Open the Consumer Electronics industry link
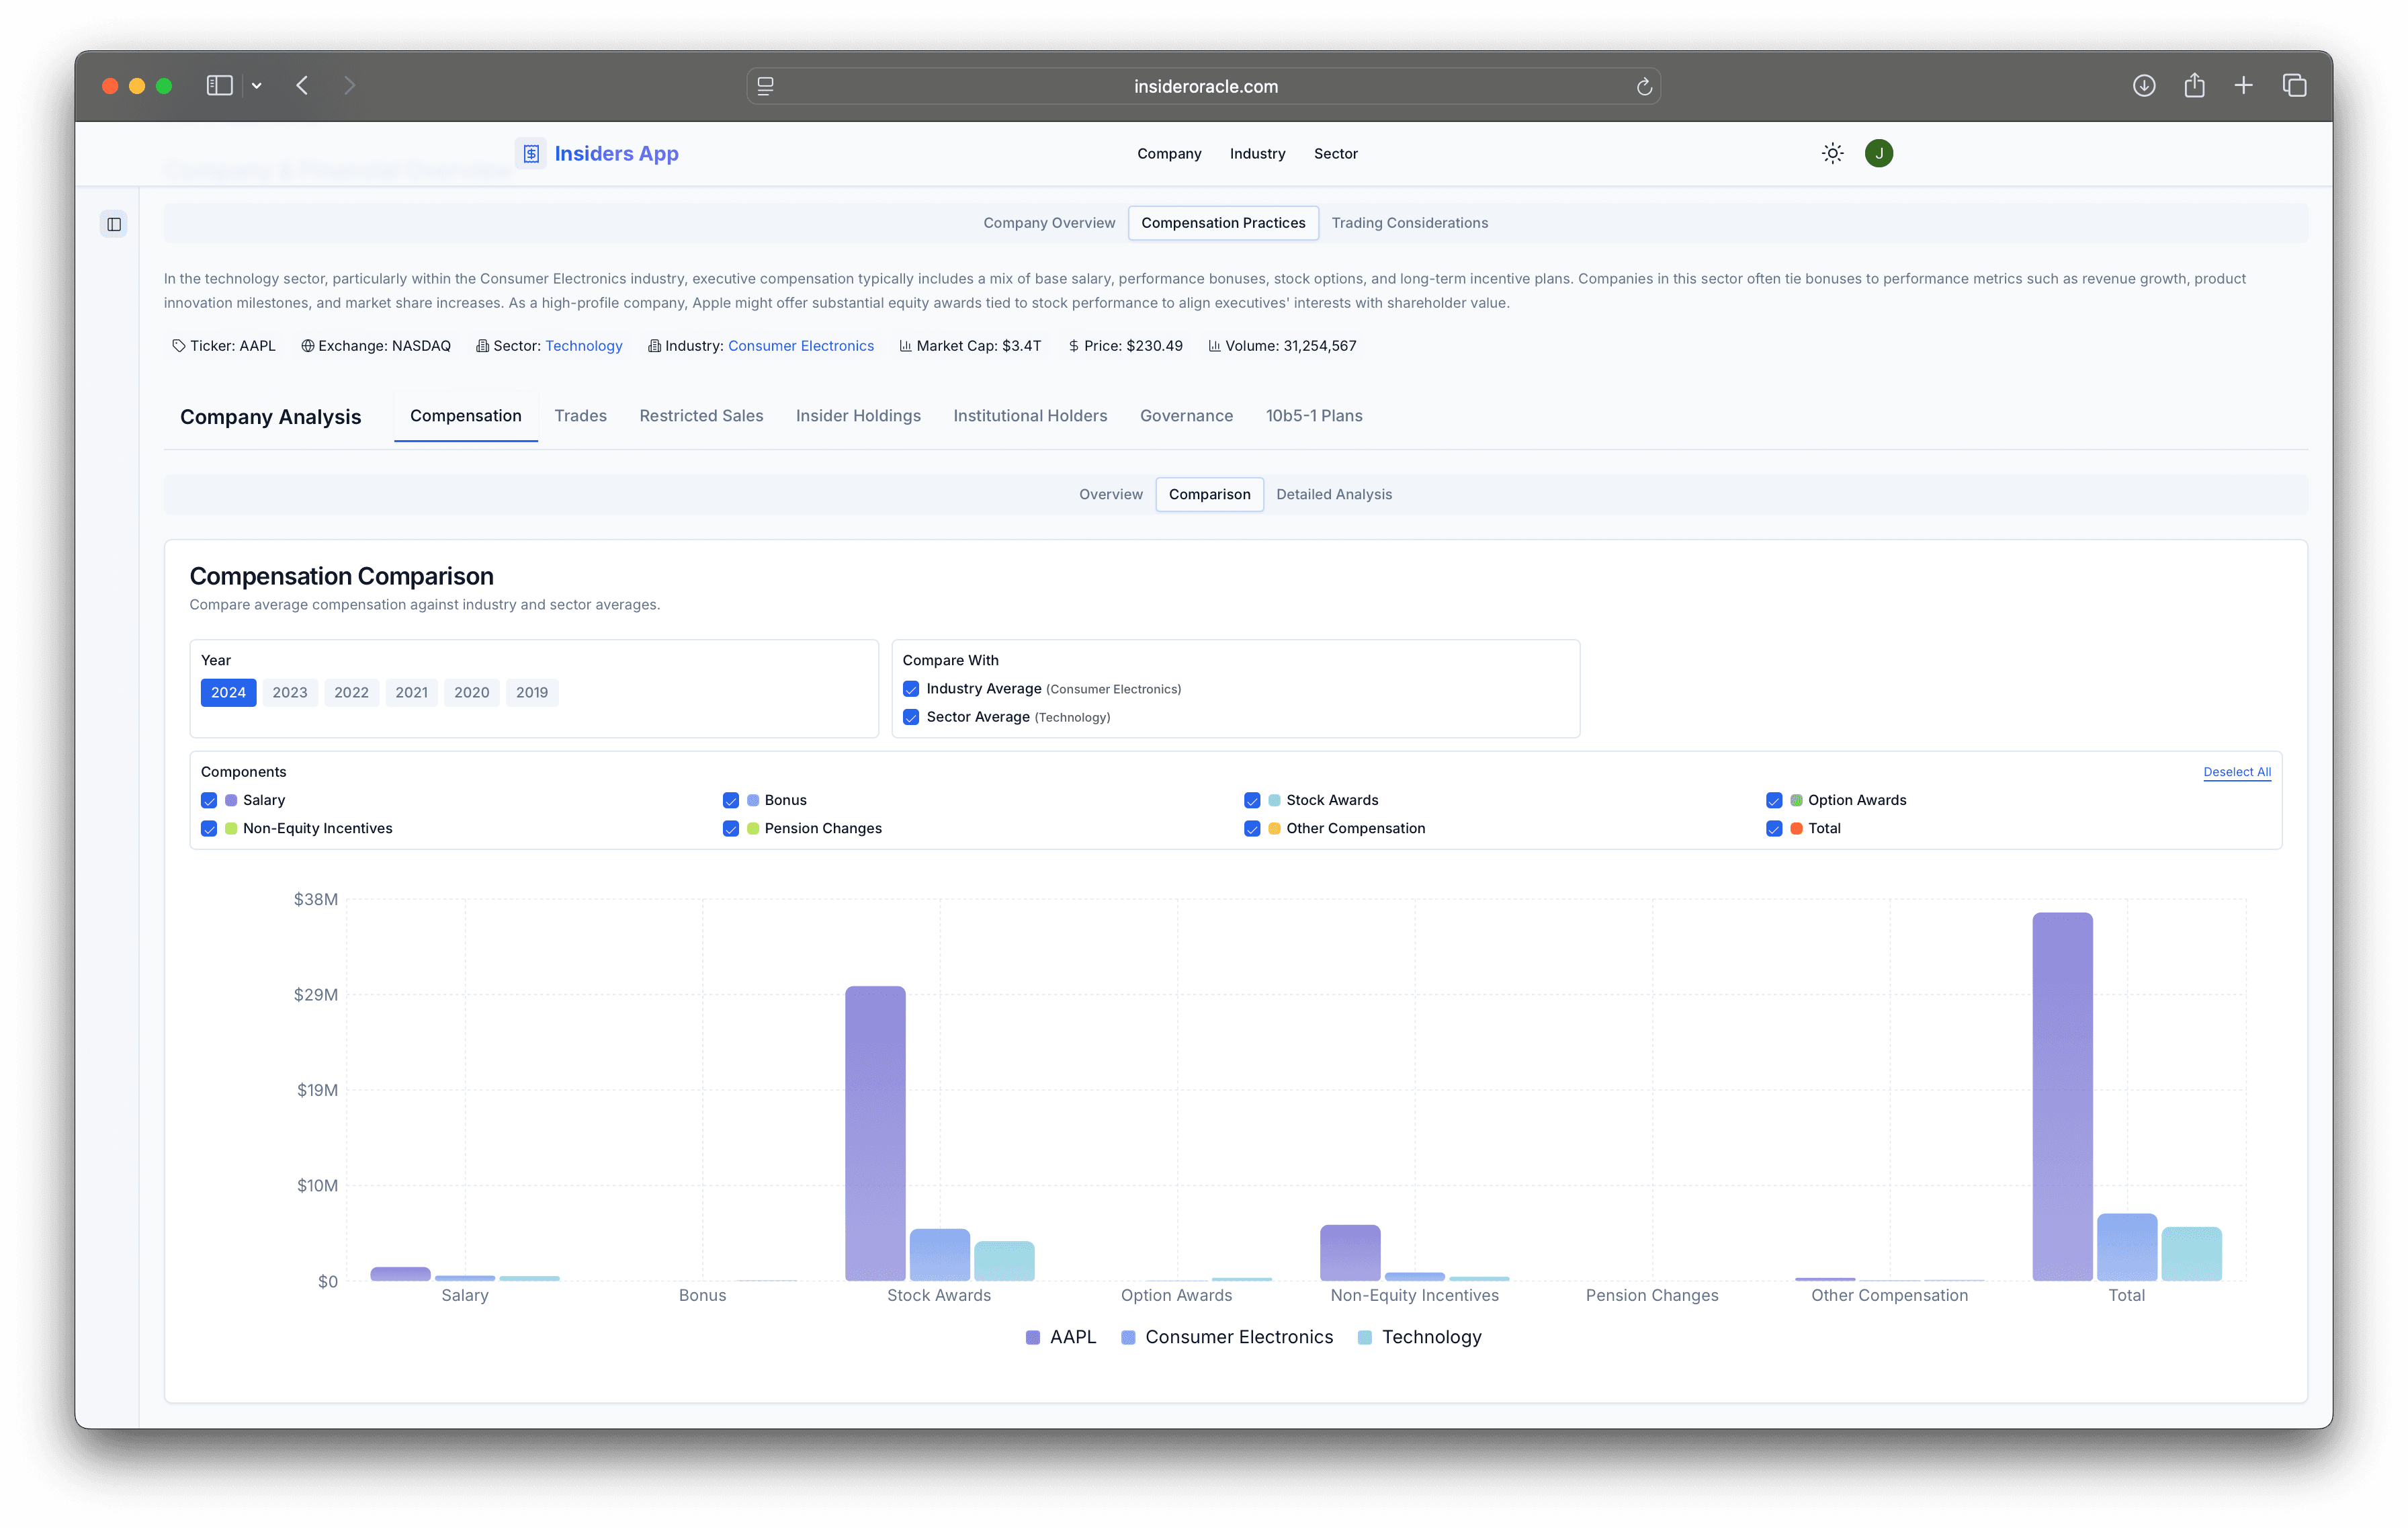The width and height of the screenshot is (2408, 1528). click(800, 346)
